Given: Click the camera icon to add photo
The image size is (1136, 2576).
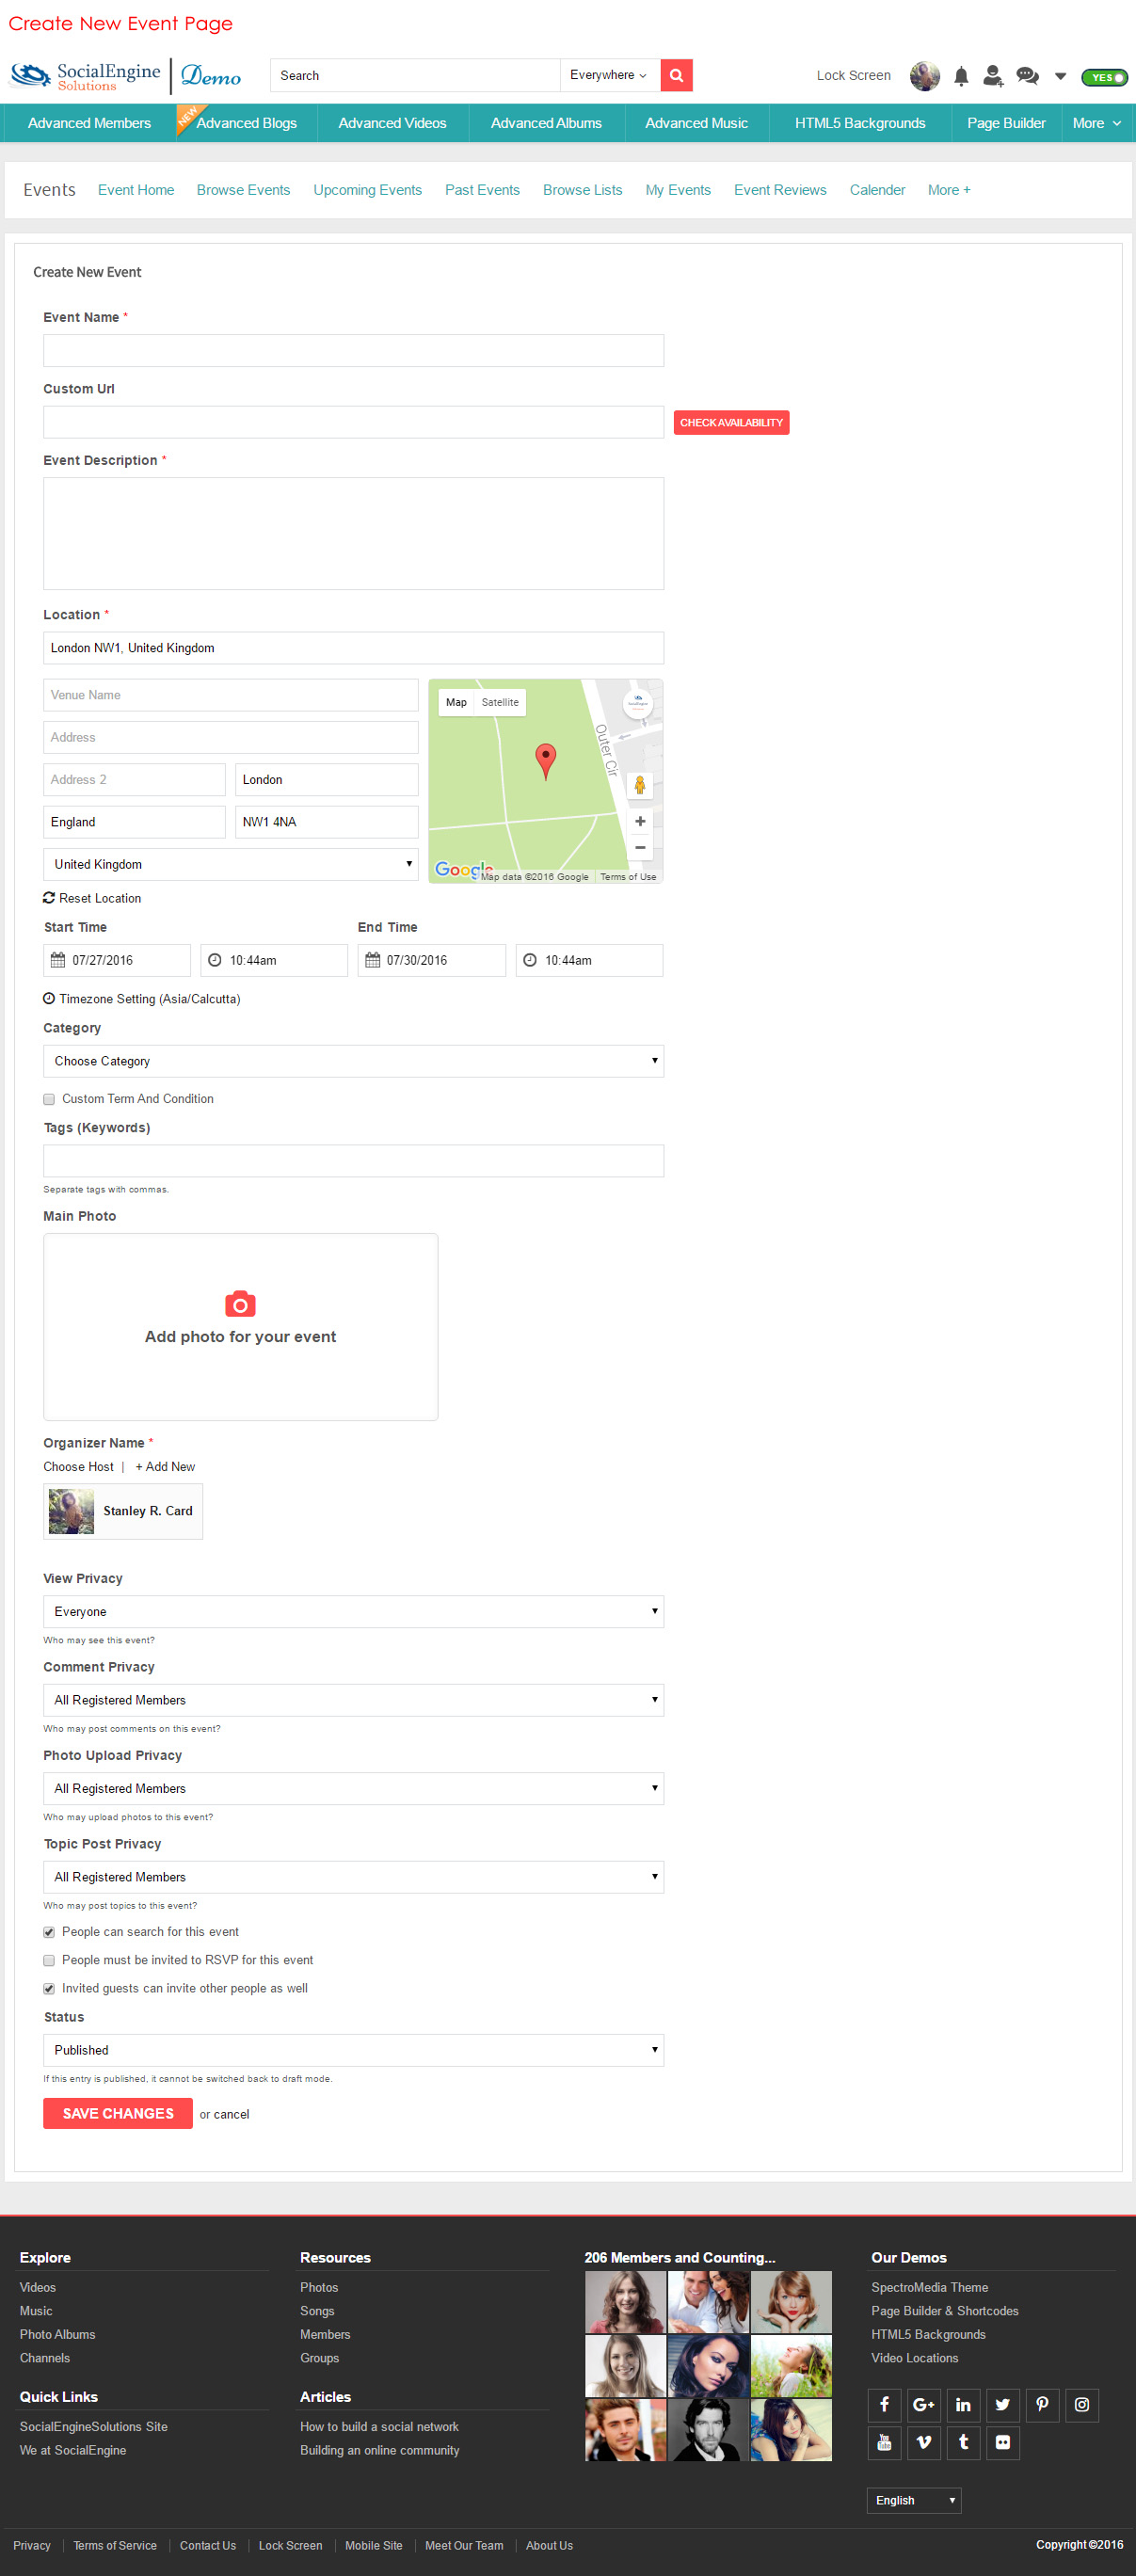Looking at the screenshot, I should coord(240,1304).
